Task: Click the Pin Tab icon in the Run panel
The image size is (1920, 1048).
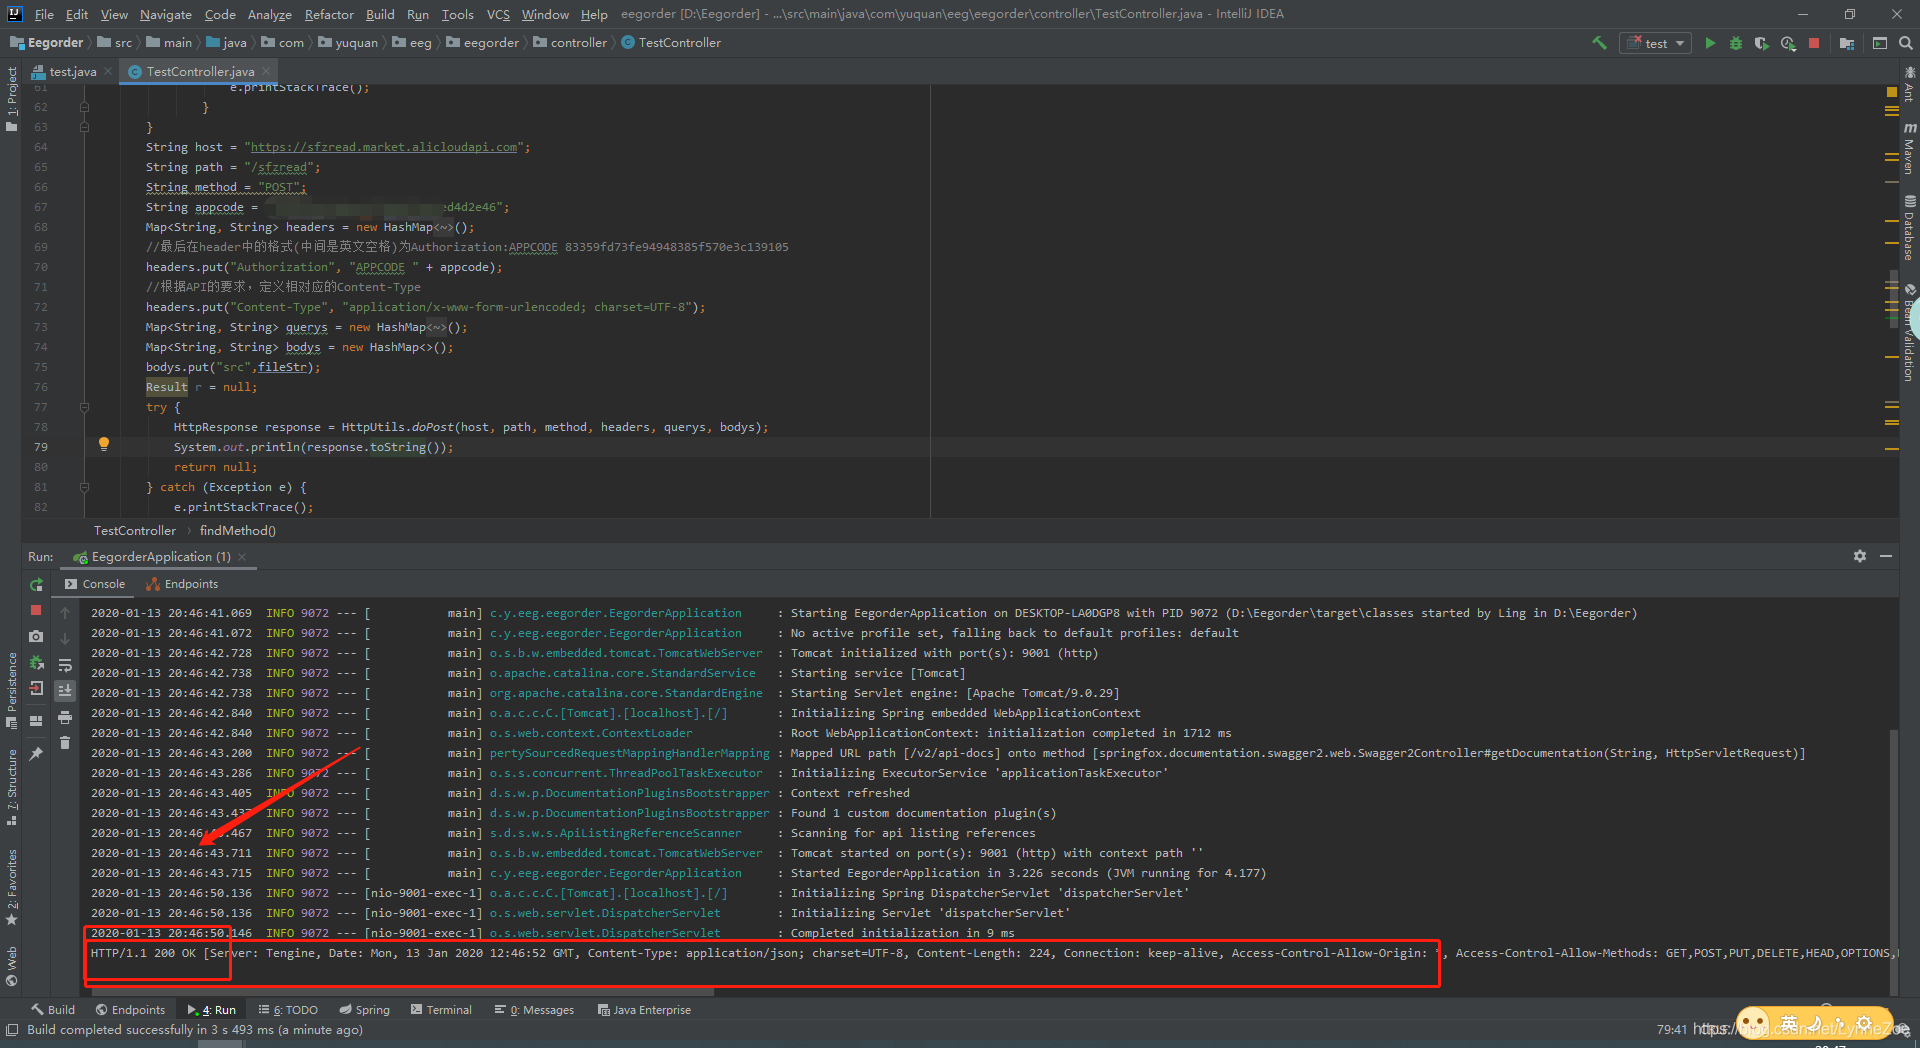Action: coord(37,753)
